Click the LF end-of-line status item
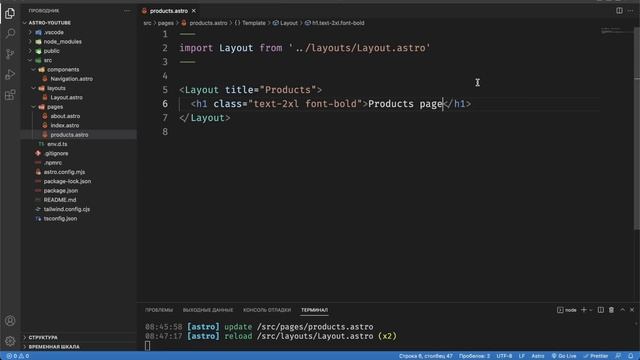 point(522,356)
